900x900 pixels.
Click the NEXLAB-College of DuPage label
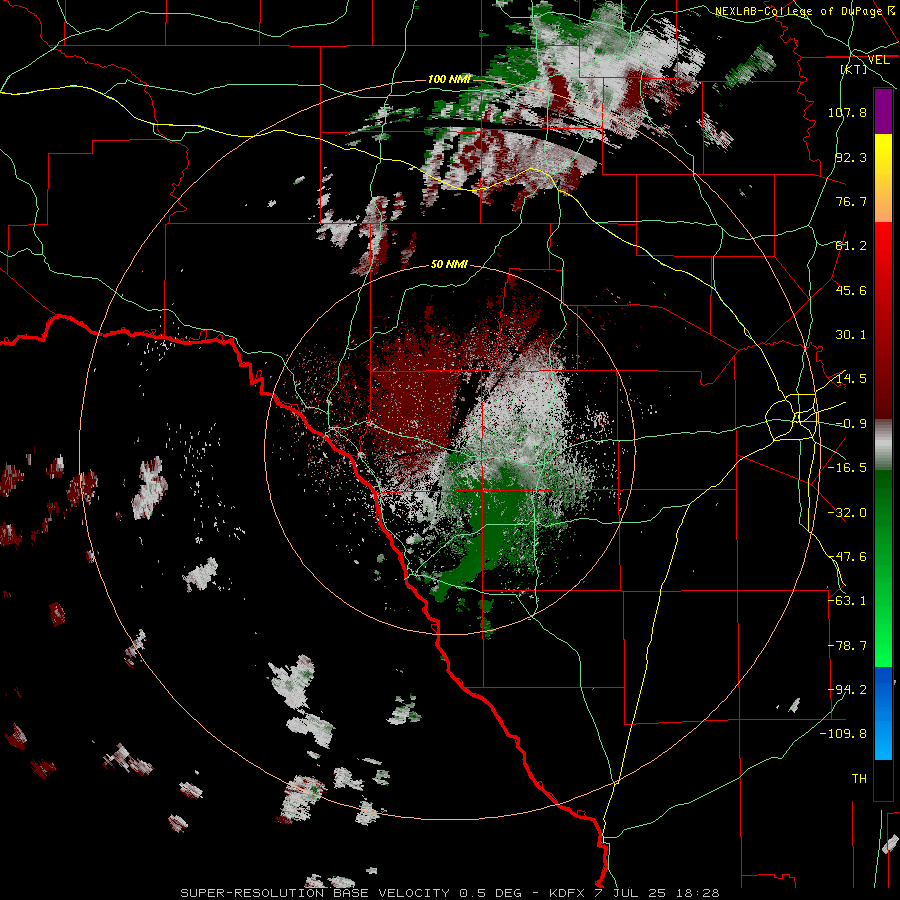[798, 11]
